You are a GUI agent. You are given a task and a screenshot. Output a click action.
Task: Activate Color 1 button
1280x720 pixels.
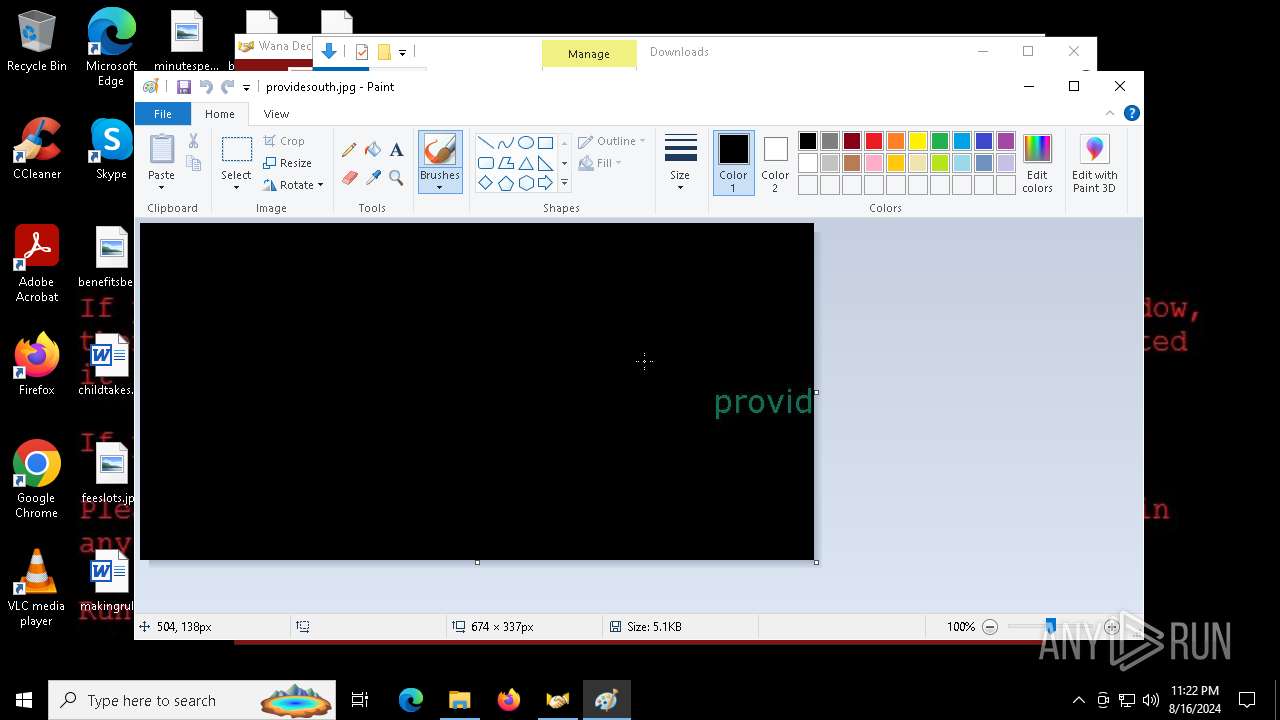click(x=733, y=163)
